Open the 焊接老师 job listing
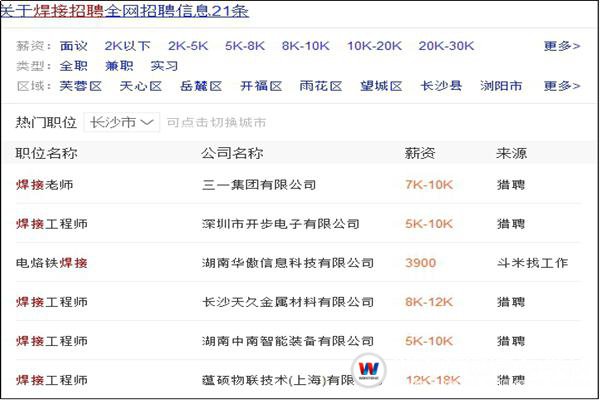This screenshot has width=600, height=400. point(44,185)
